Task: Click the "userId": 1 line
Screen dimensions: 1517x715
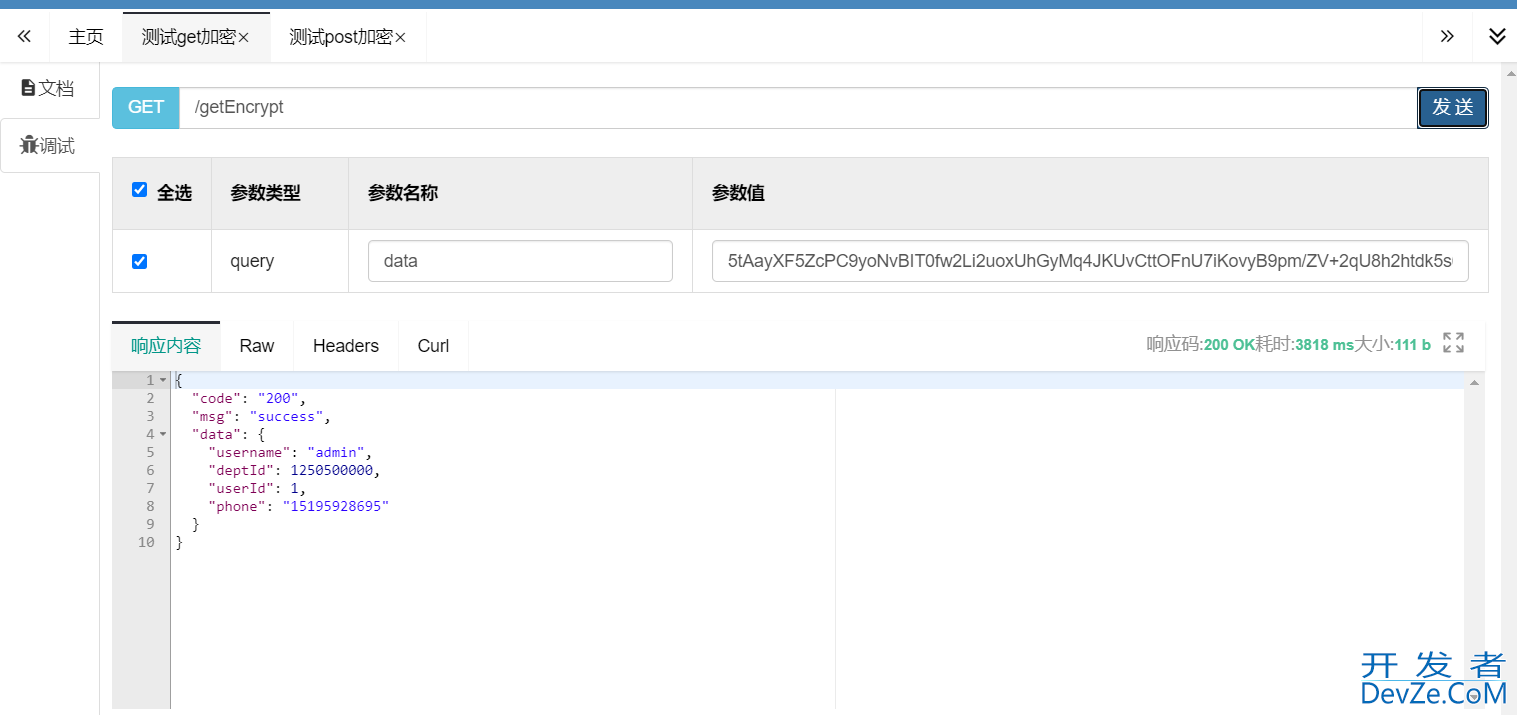Action: pos(257,488)
